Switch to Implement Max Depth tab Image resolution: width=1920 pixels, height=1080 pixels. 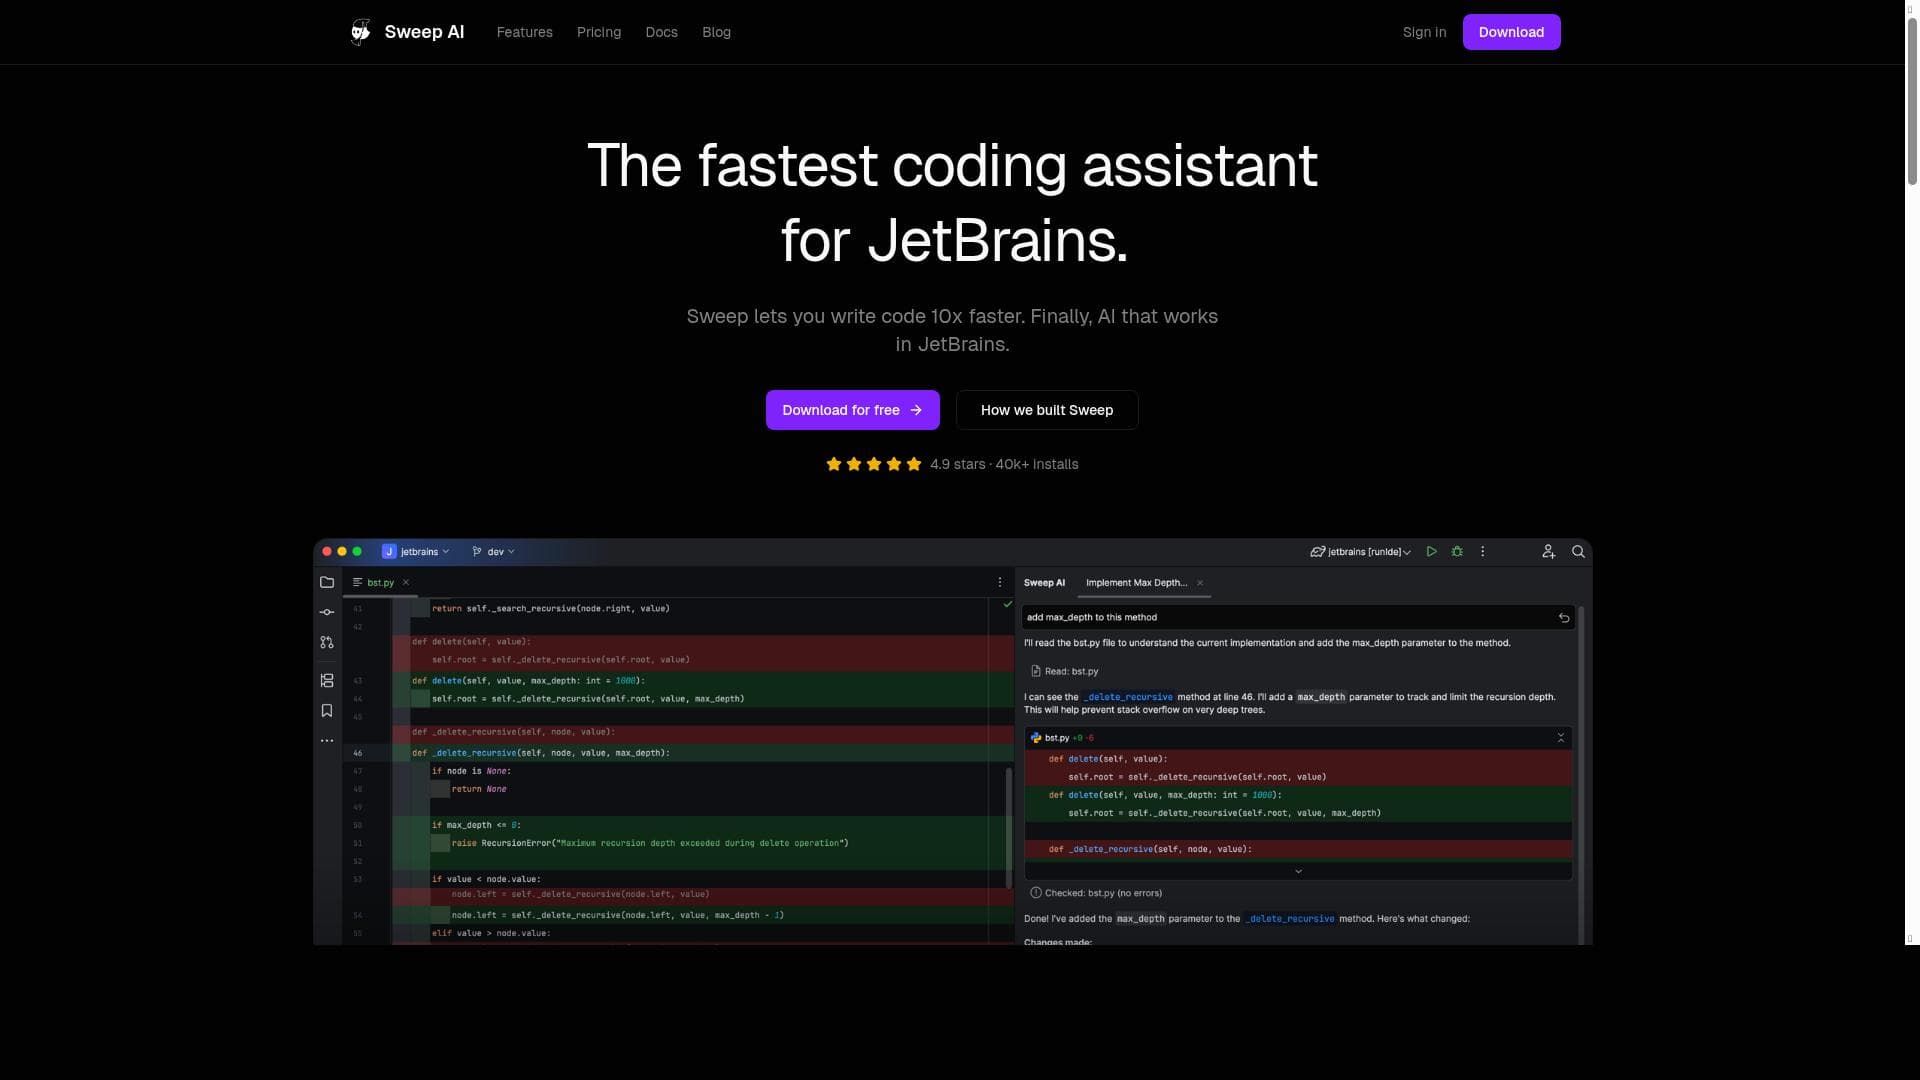[x=1136, y=583]
